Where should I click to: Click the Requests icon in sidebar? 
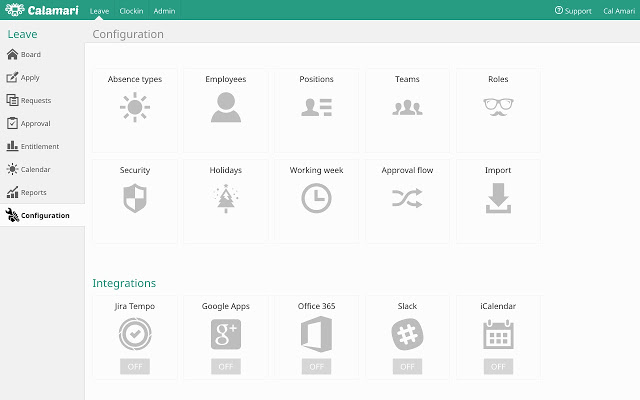[x=12, y=100]
